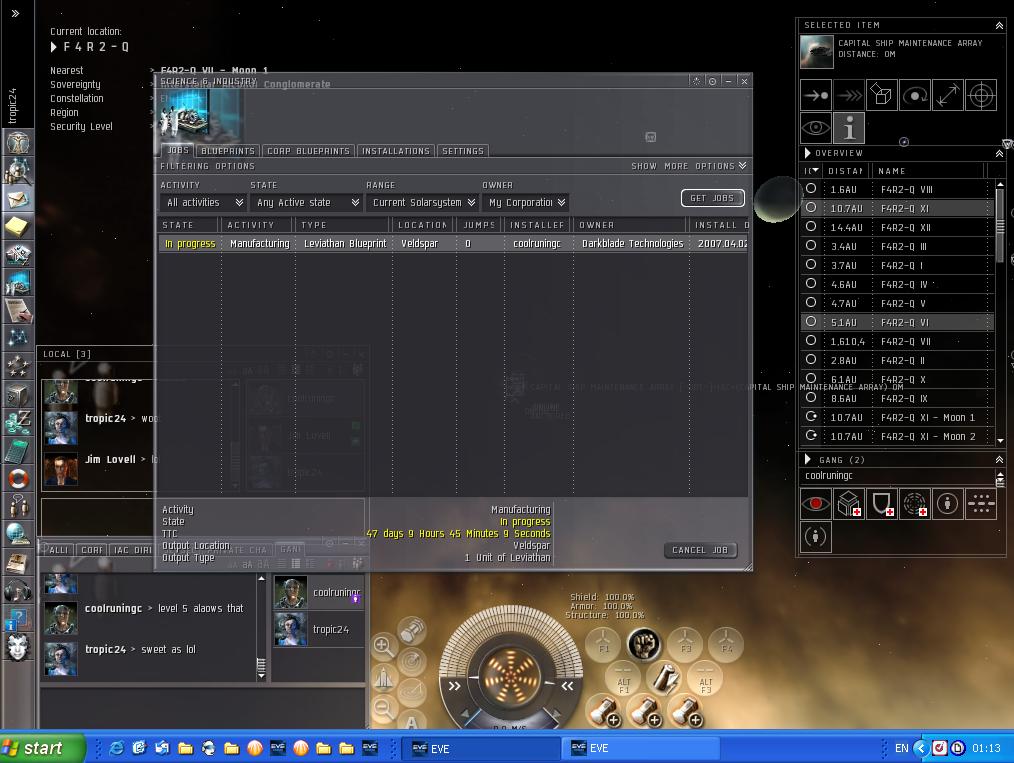This screenshot has height=763, width=1014.
Task: Collapse the Gang panel triangle
Action: coord(808,460)
